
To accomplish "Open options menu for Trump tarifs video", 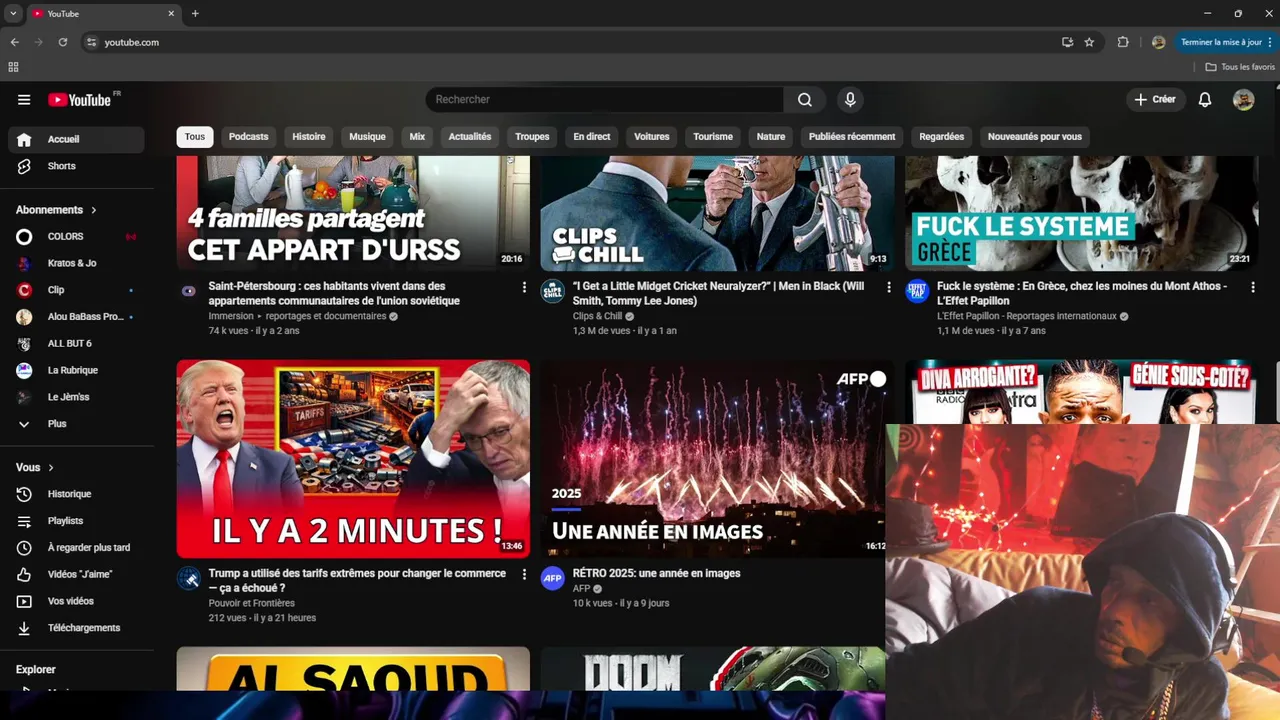I will click(x=524, y=575).
